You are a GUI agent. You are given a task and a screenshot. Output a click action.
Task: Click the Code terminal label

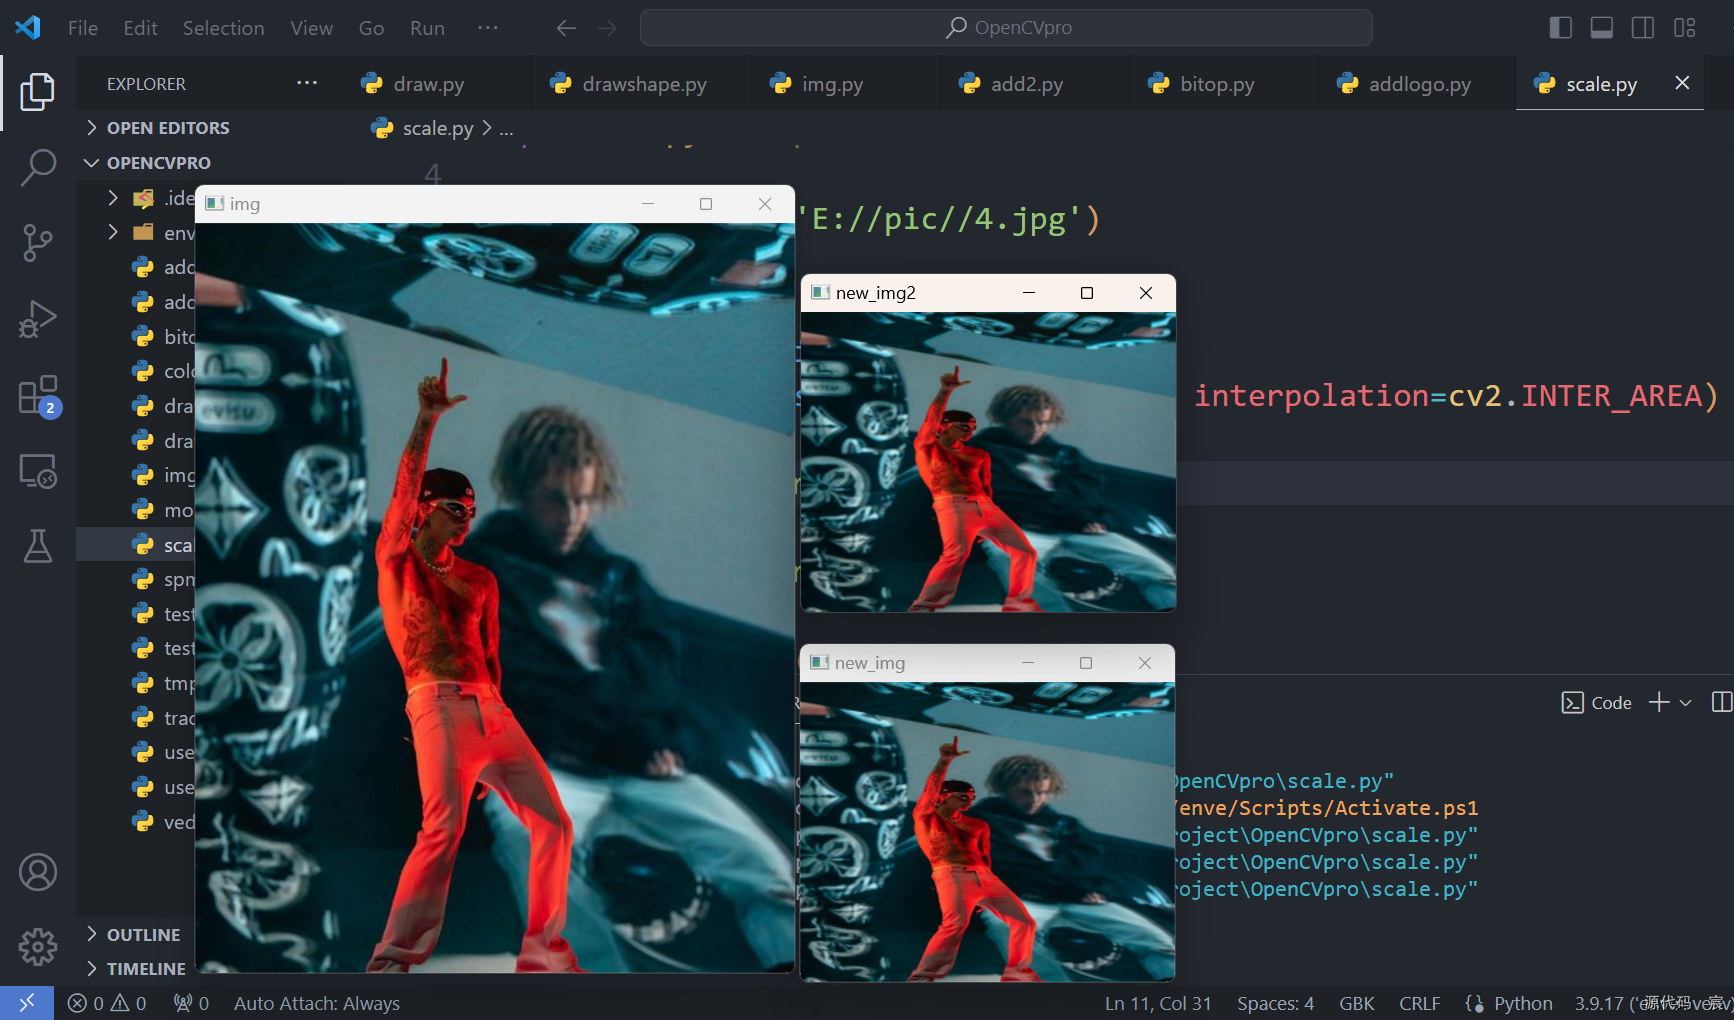[x=1610, y=703]
